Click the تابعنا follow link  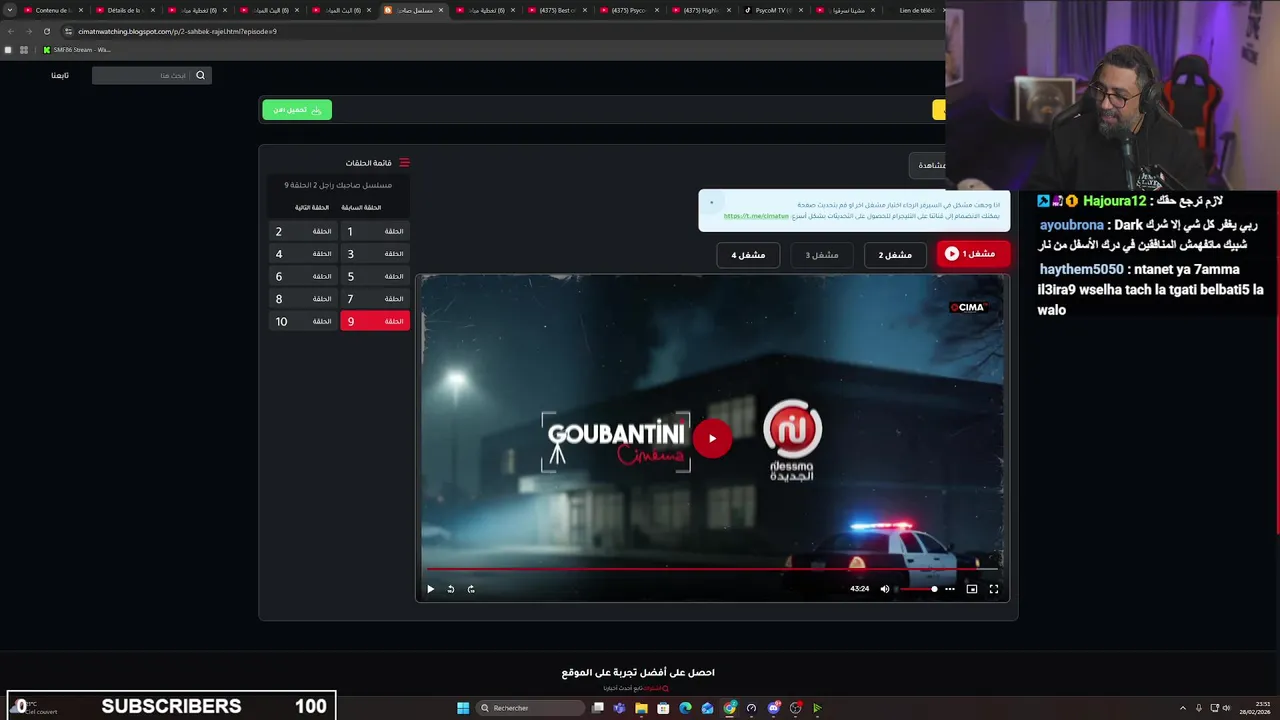60,75
